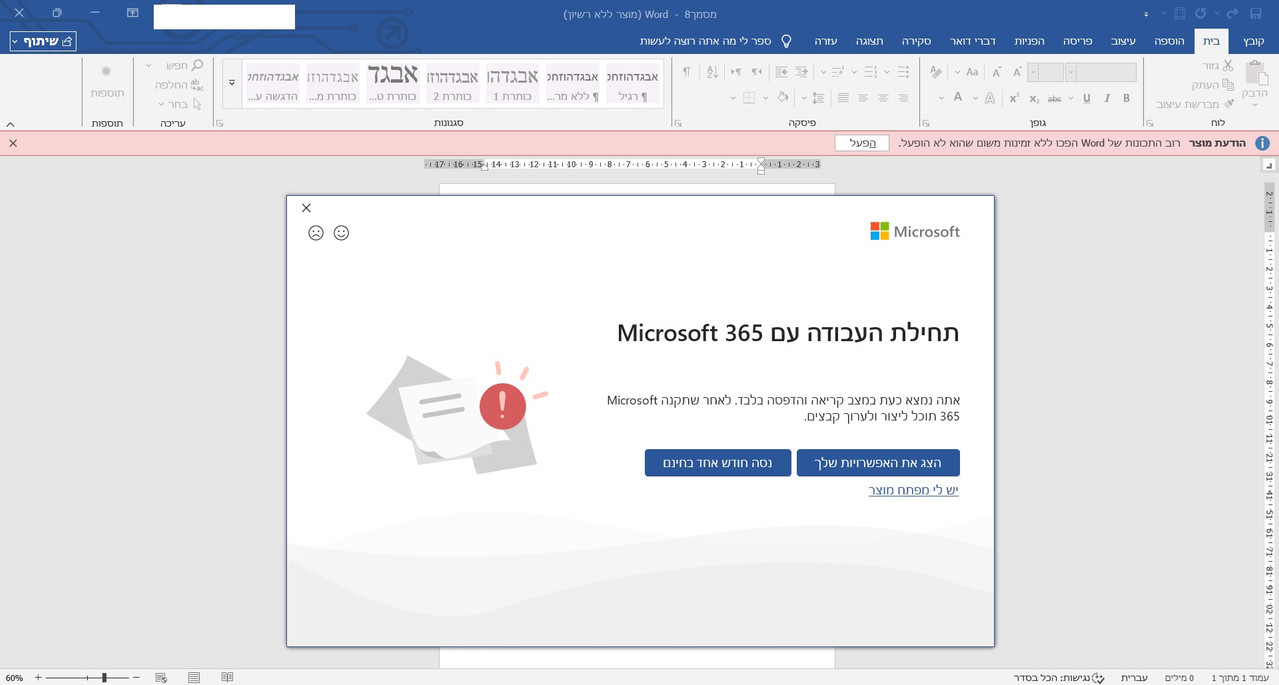Toggle Underline formatting (U)
The image size is (1279, 685).
(1086, 98)
